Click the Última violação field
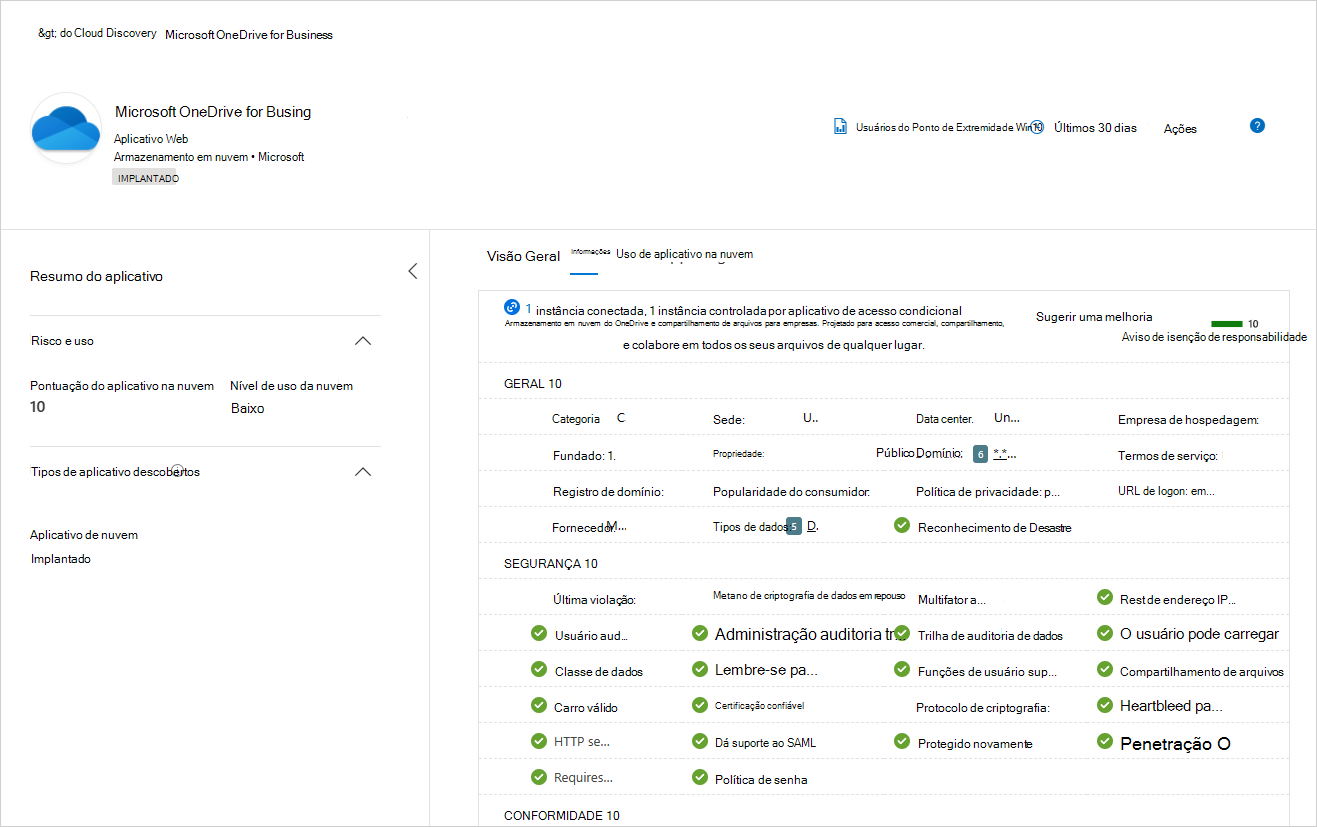 [x=594, y=599]
